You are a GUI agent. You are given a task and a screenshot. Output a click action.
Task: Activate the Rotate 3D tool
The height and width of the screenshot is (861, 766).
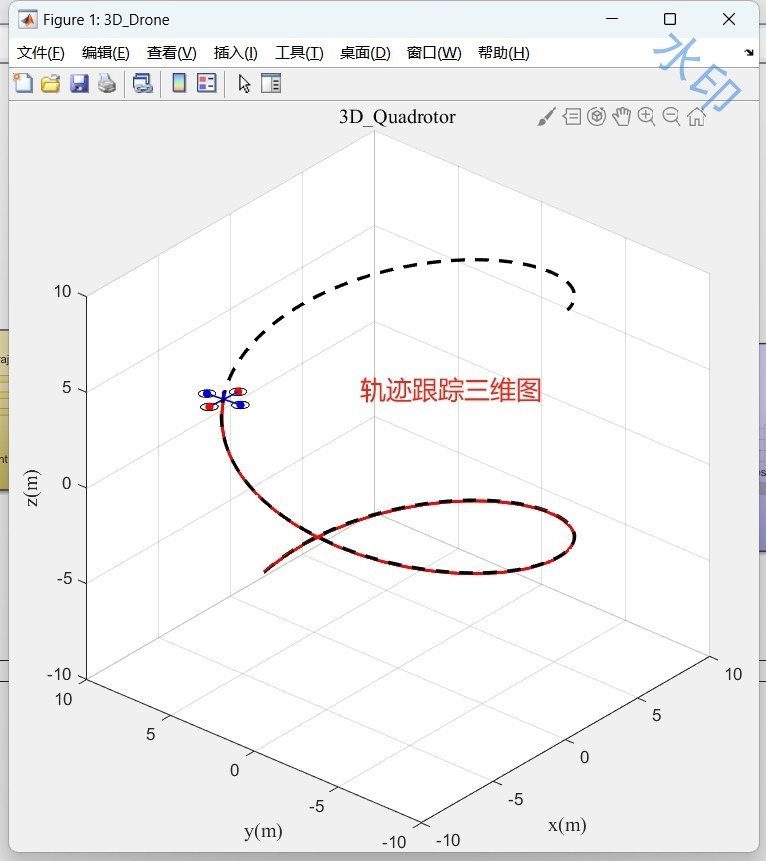click(596, 116)
